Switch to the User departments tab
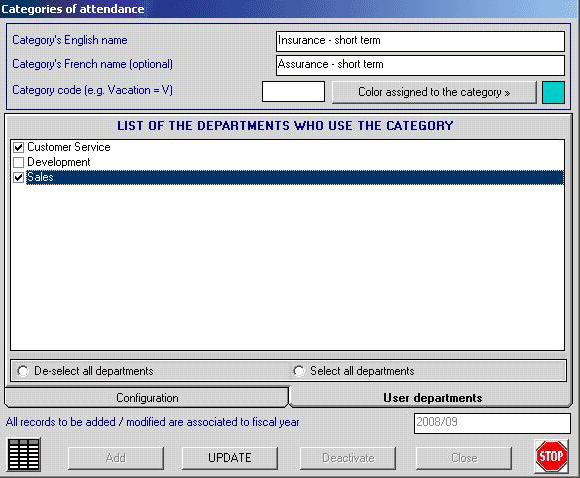This screenshot has width=580, height=478. 432,398
